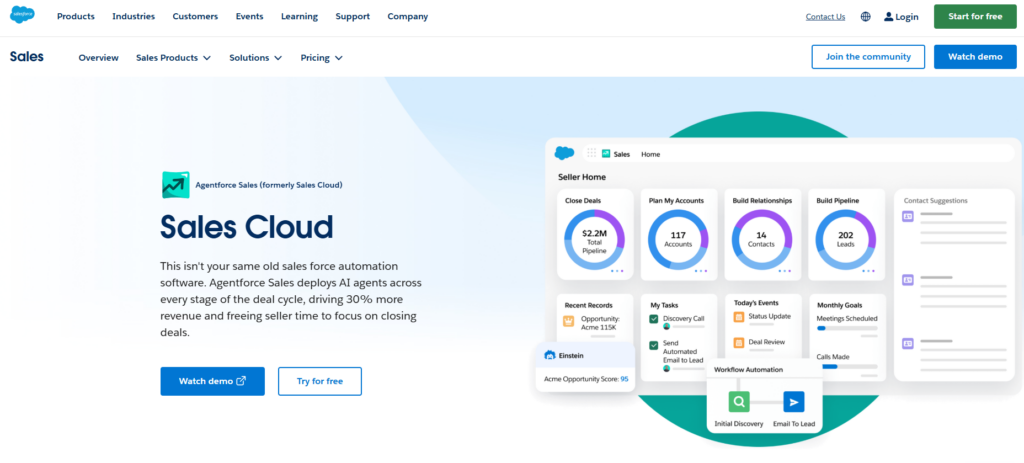
Task: Click the Initial Discovery search icon
Action: click(739, 402)
